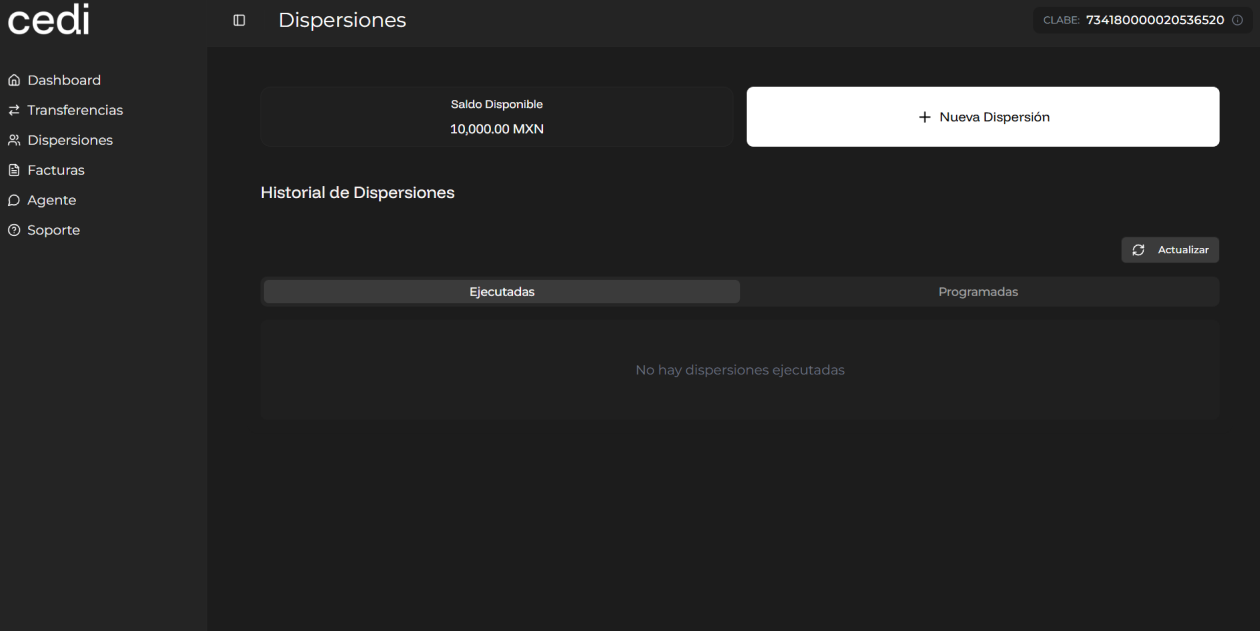This screenshot has width=1260, height=631.
Task: Click the Soporte help icon
Action: click(x=14, y=230)
